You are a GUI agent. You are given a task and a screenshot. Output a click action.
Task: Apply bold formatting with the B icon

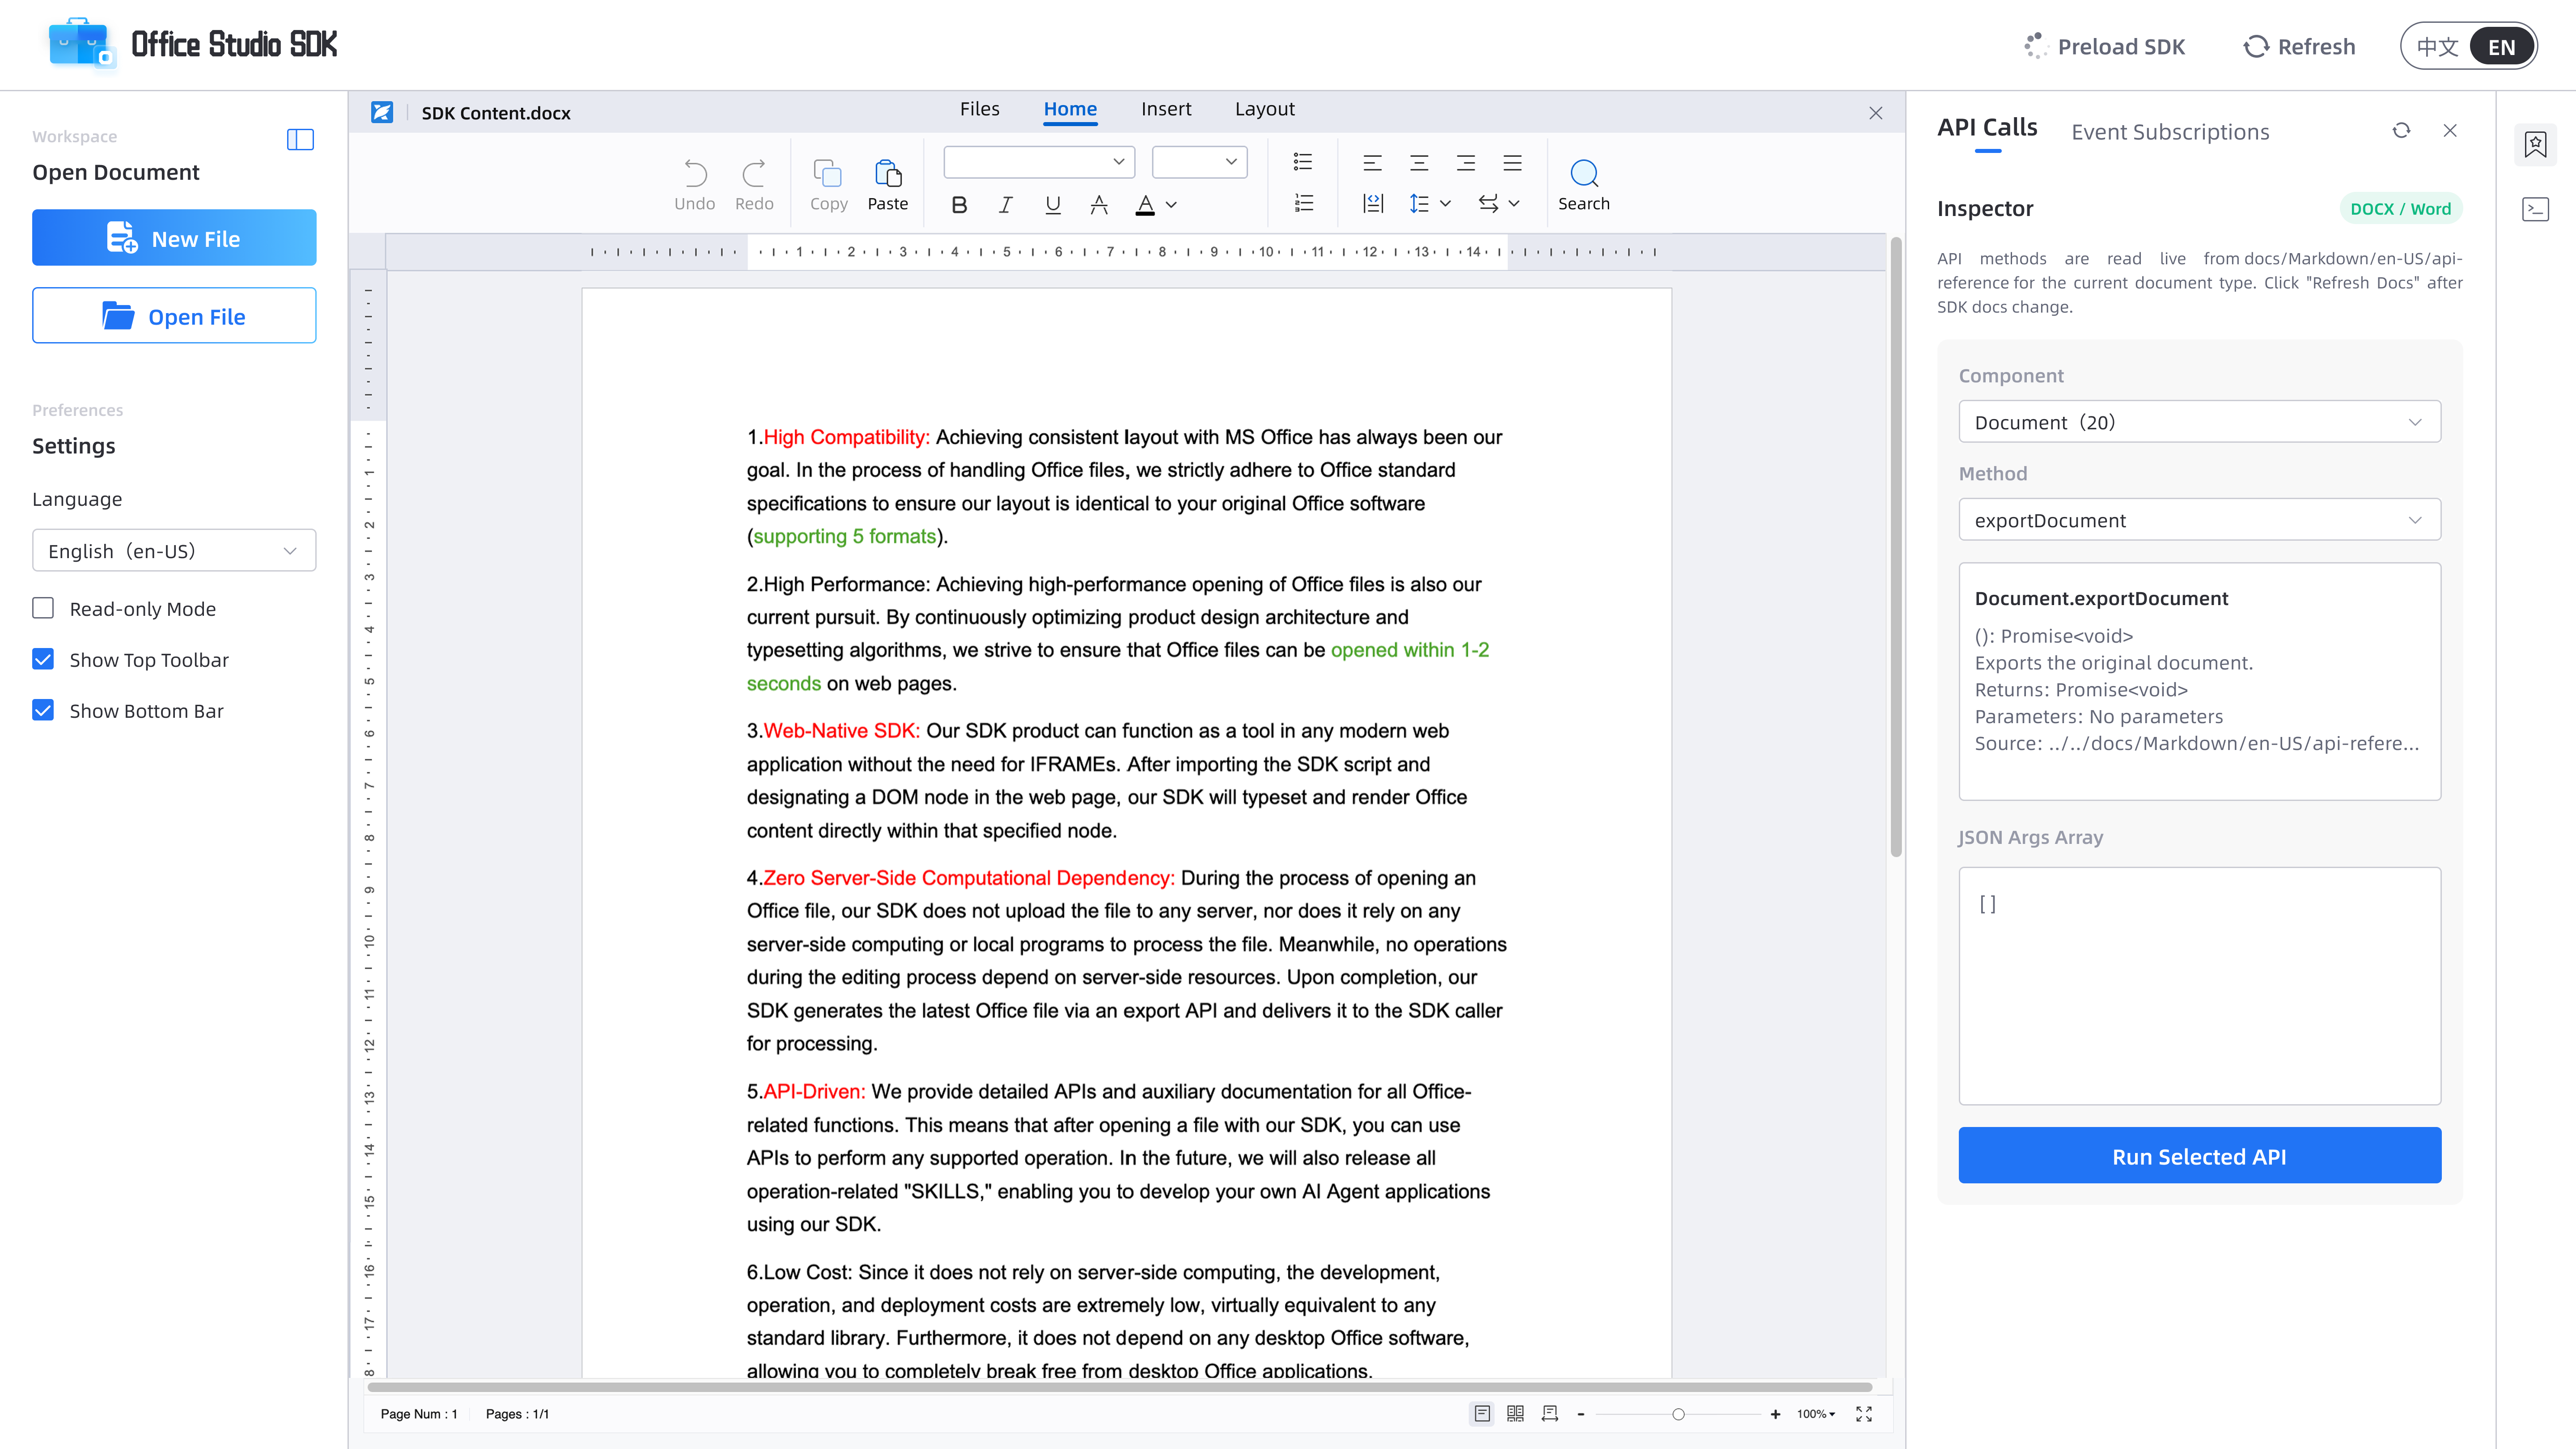(959, 205)
